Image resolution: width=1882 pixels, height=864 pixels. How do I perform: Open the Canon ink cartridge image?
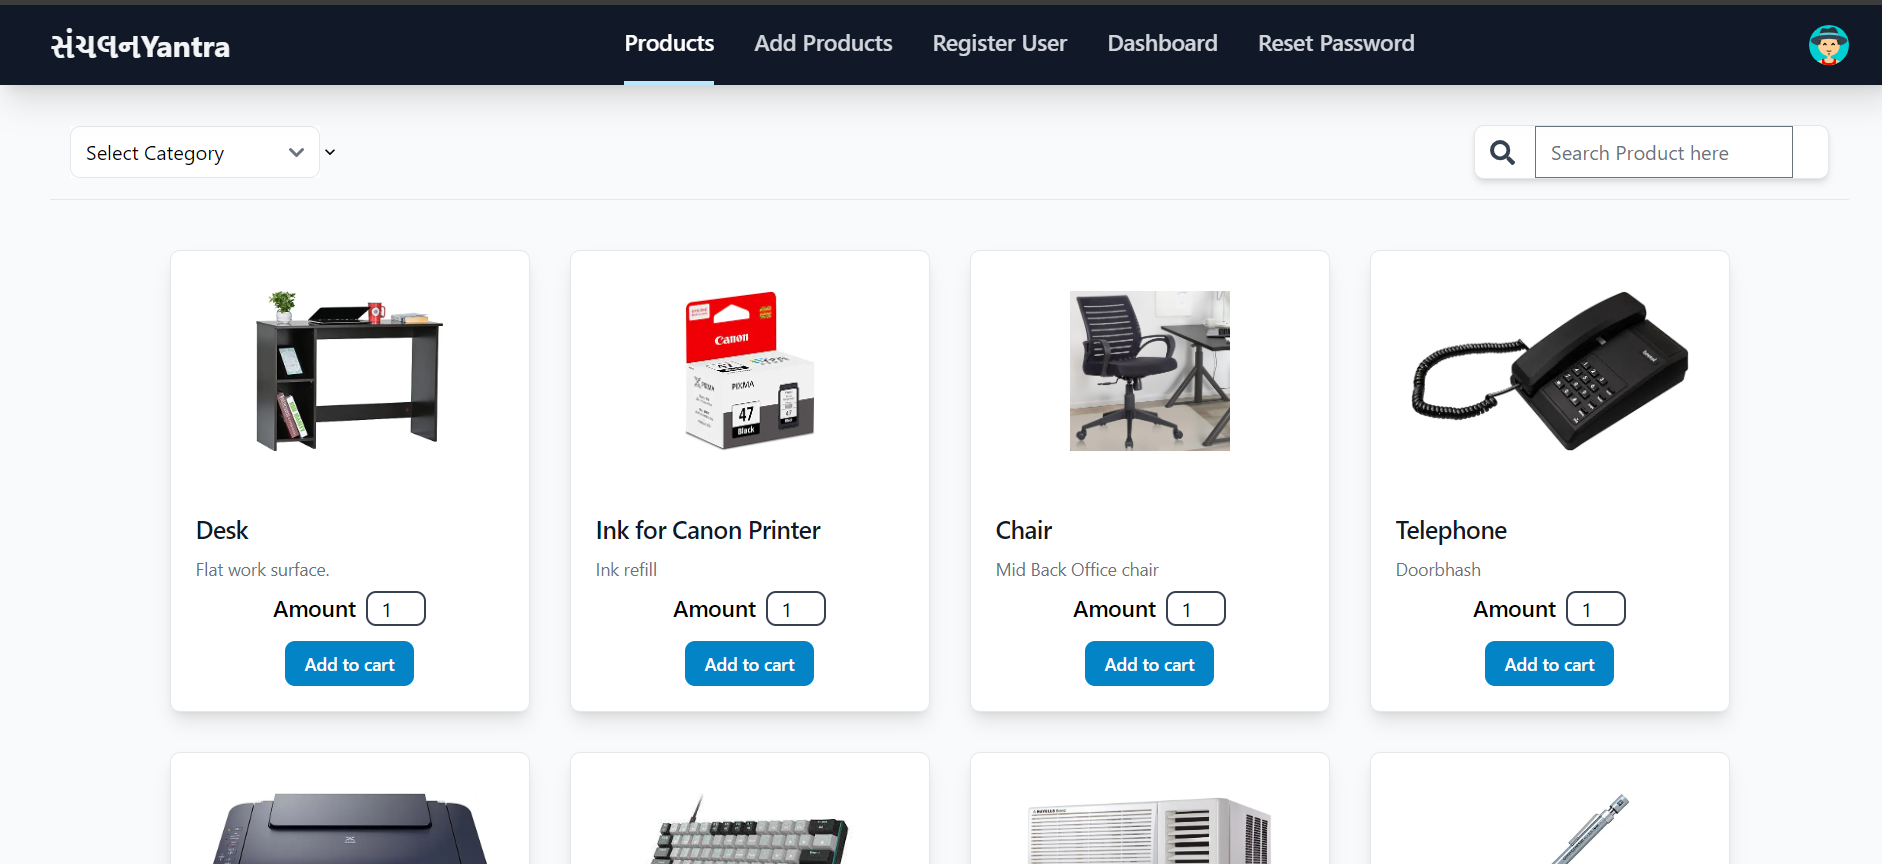(750, 371)
